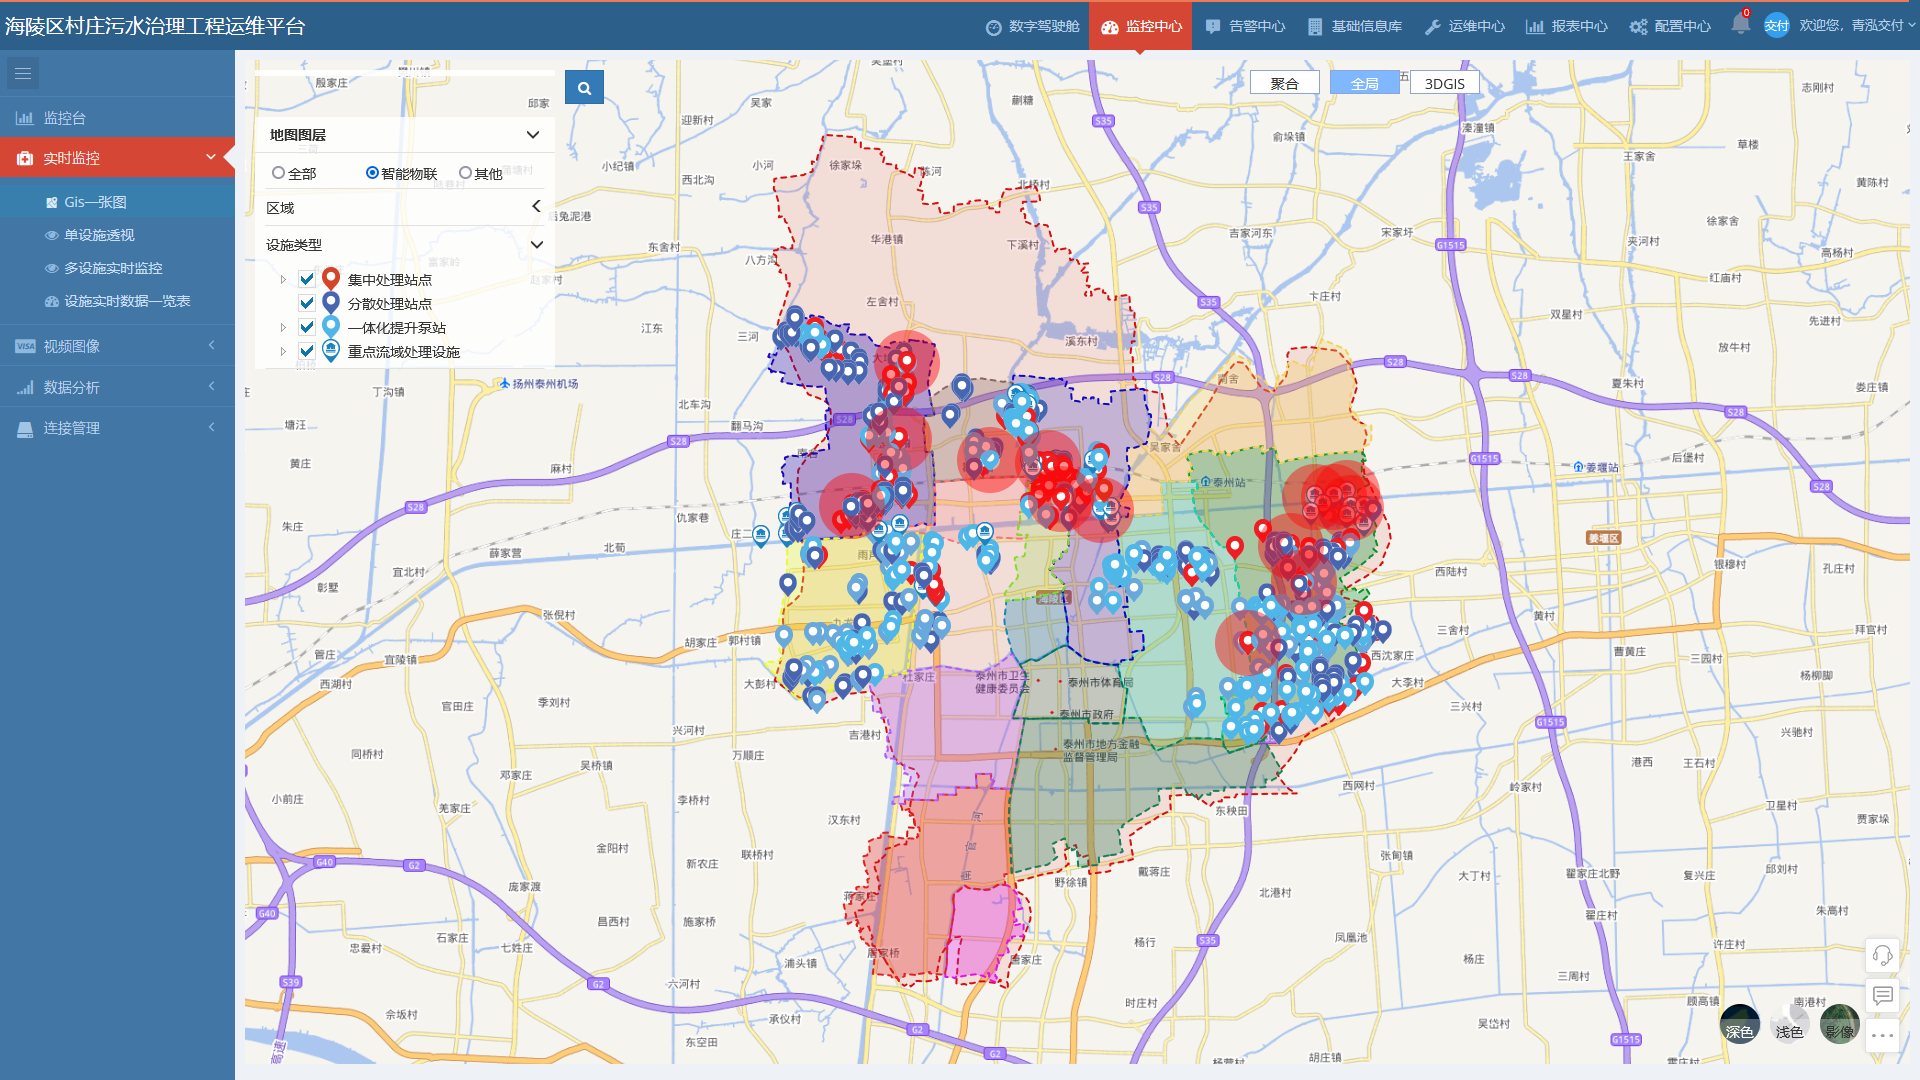Click the 监控台 bar chart icon

(25, 118)
